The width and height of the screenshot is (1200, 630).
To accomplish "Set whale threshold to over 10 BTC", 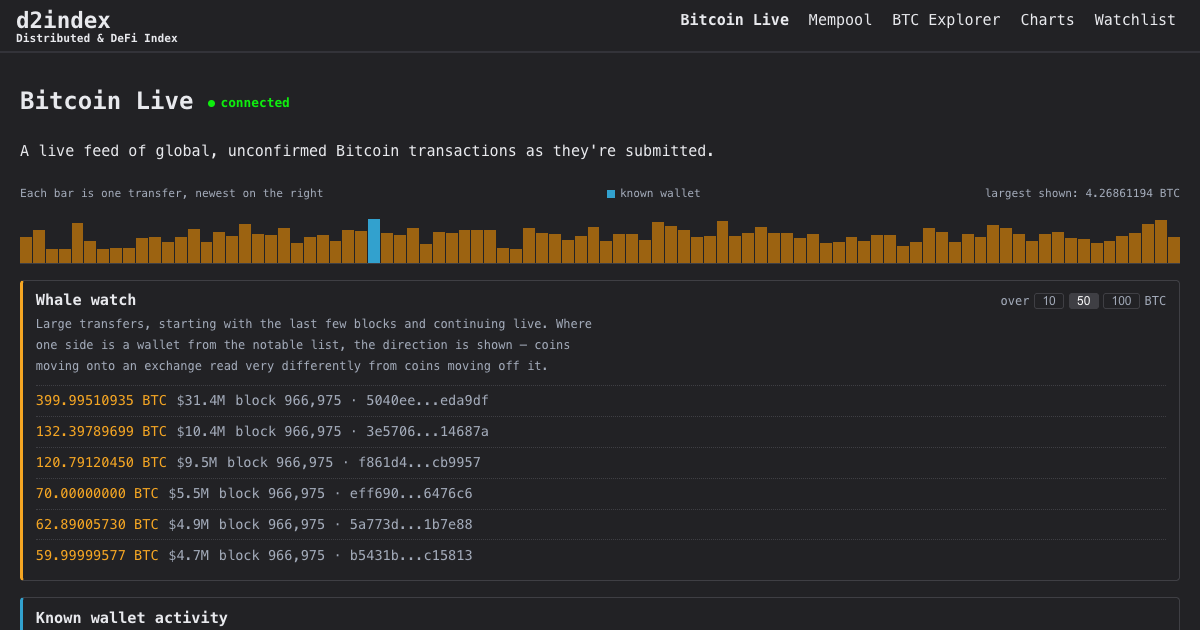I will click(x=1049, y=301).
